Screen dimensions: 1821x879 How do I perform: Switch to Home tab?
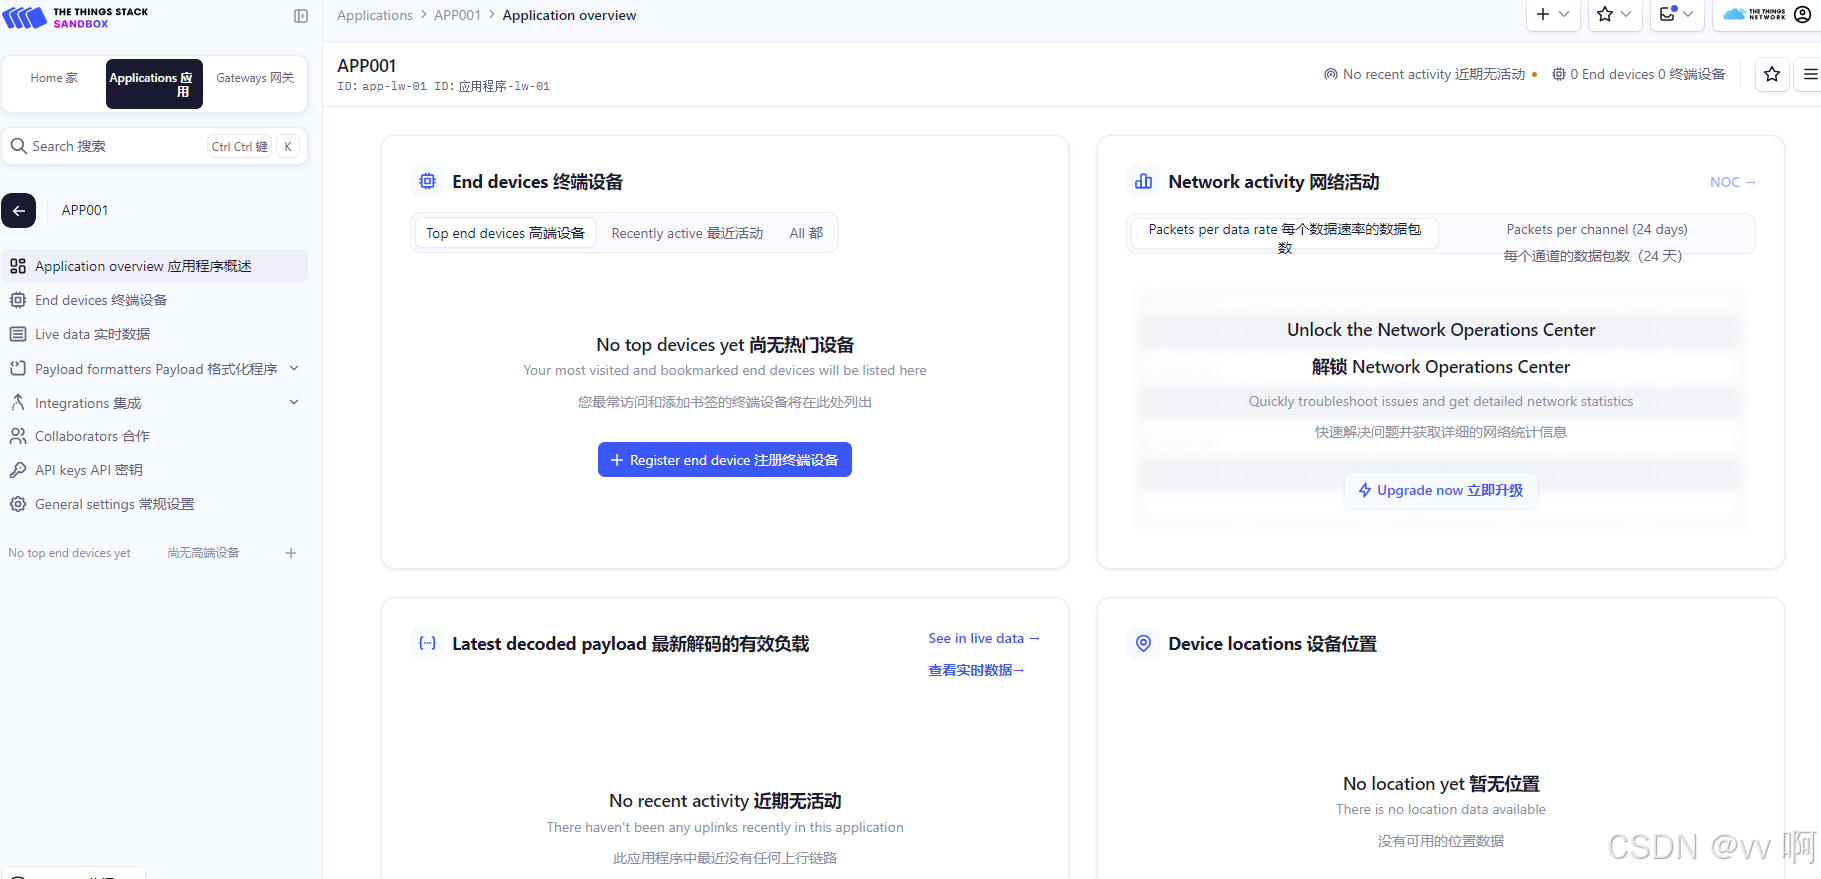54,78
